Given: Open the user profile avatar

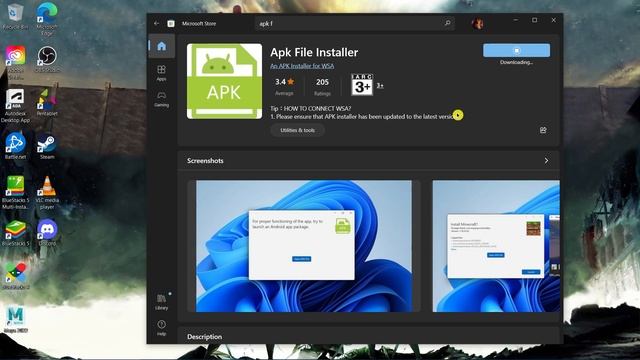Looking at the screenshot, I should point(478,23).
